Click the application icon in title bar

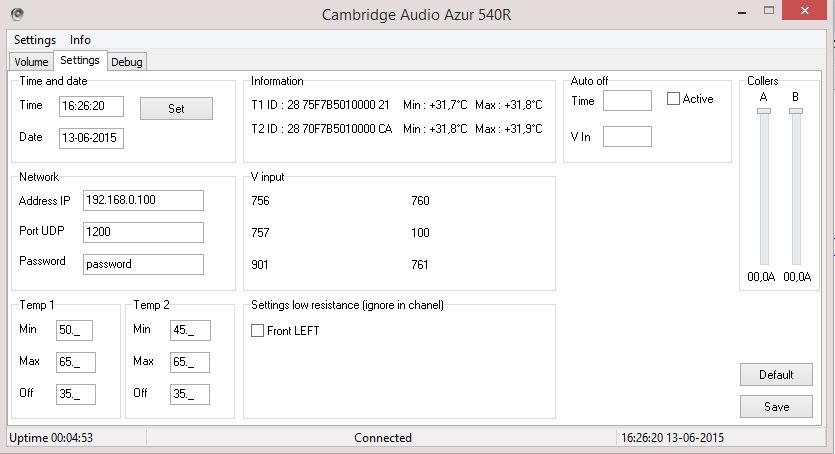pos(17,14)
